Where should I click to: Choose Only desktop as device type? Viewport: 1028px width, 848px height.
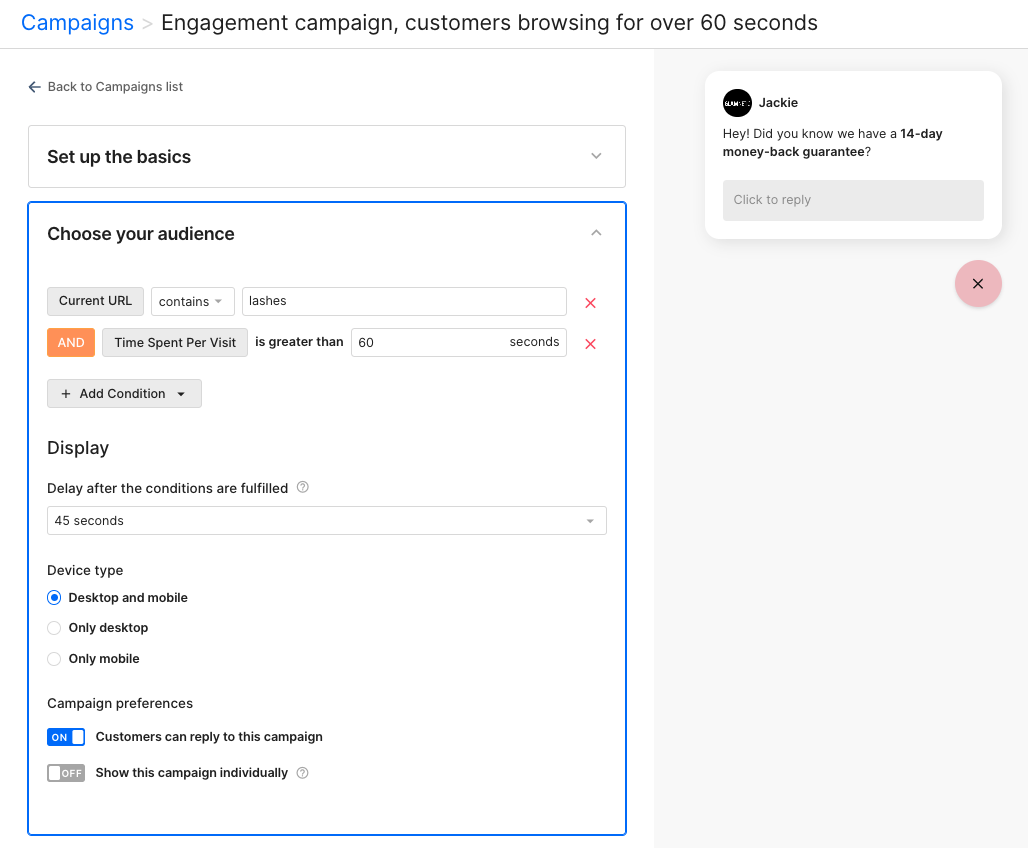pyautogui.click(x=53, y=628)
